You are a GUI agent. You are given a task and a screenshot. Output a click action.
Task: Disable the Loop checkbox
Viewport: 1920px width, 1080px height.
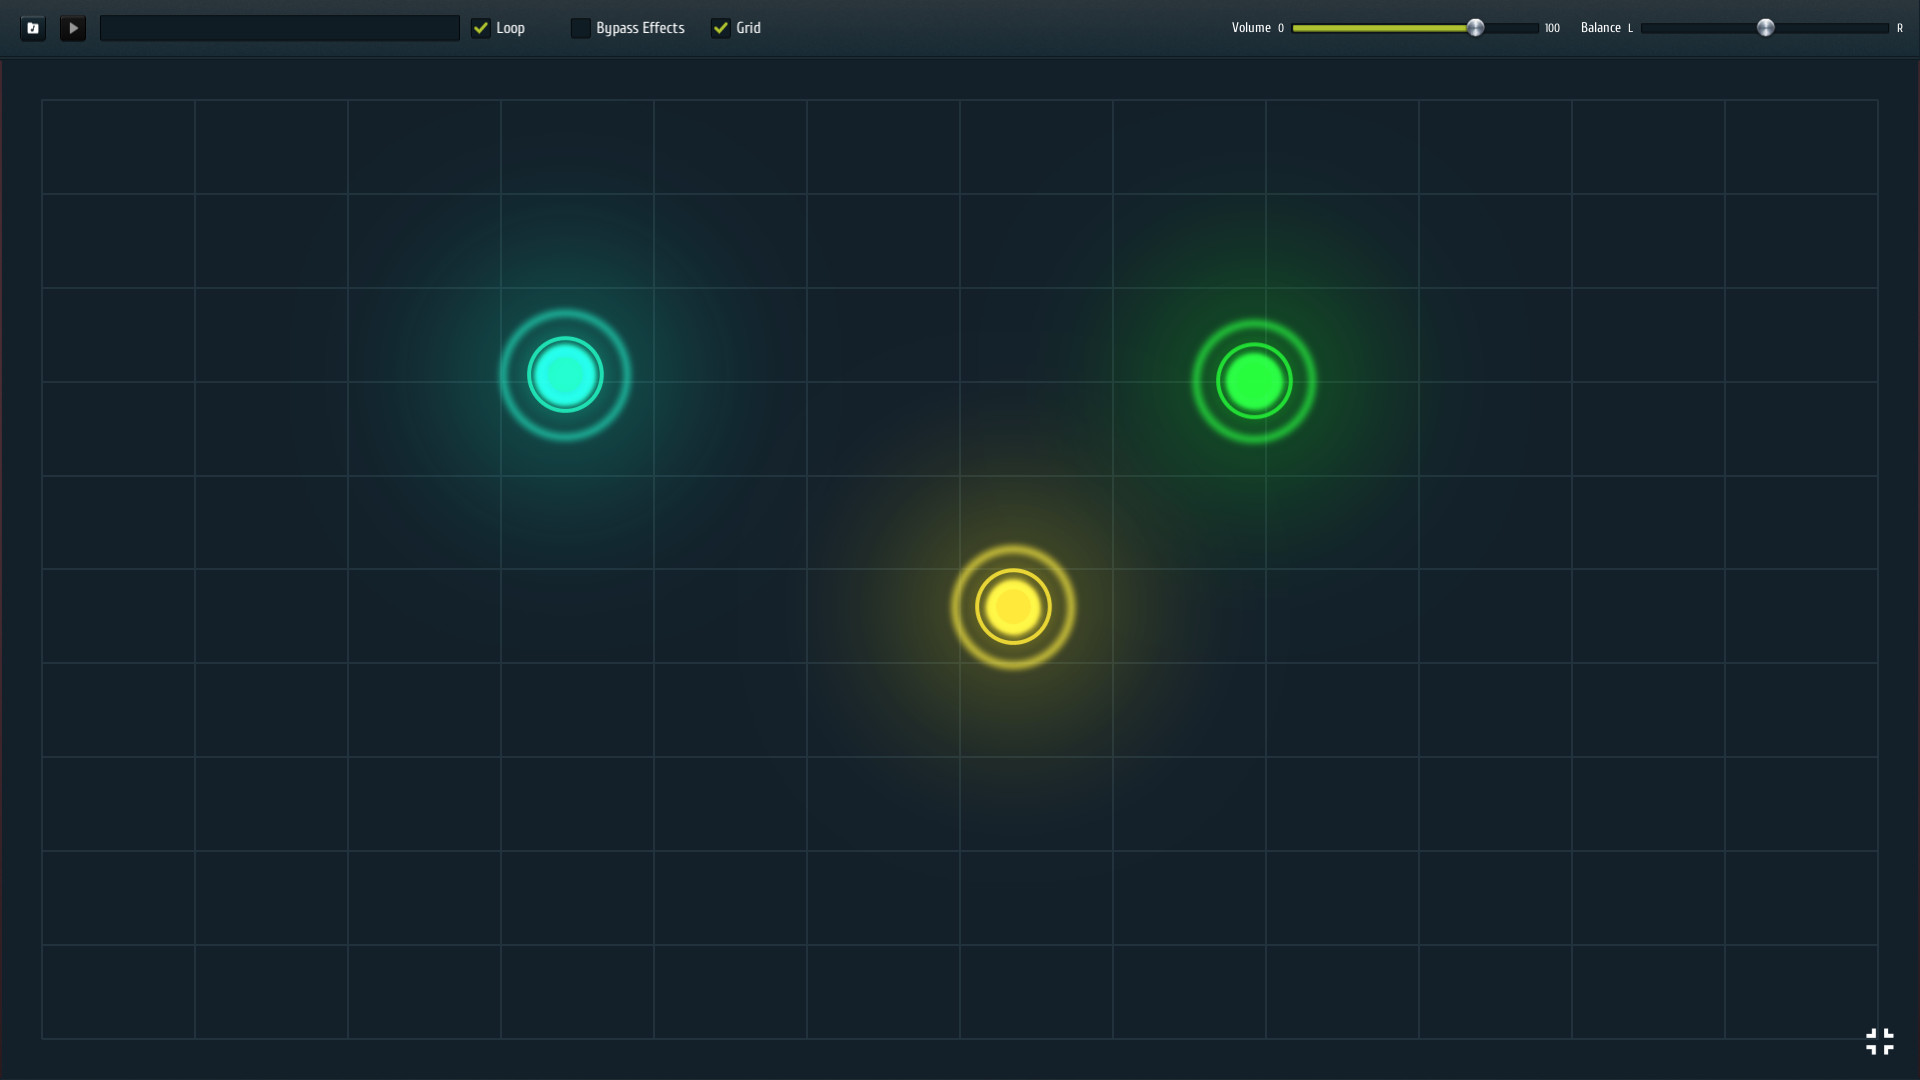481,28
